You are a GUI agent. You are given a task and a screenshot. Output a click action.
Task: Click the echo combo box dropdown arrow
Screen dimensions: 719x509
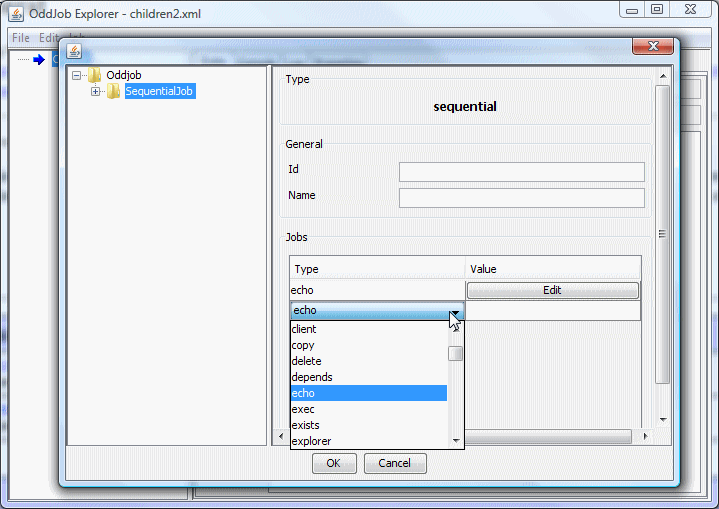[x=456, y=311]
